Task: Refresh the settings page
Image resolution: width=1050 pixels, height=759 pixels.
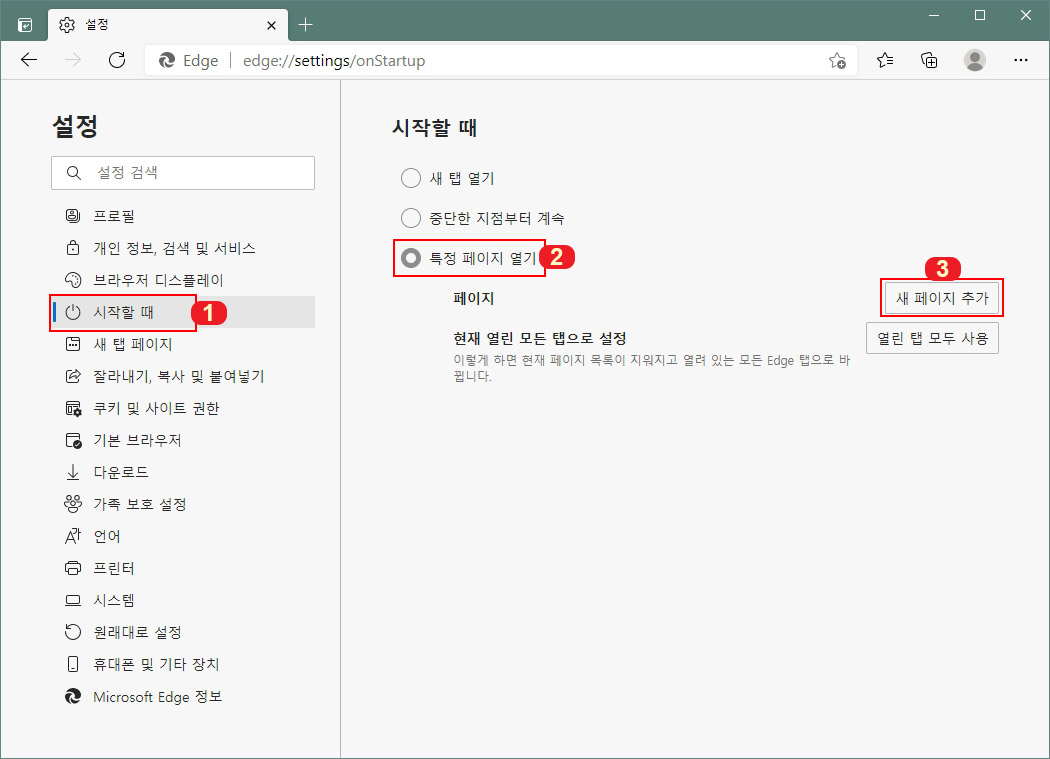Action: point(117,60)
